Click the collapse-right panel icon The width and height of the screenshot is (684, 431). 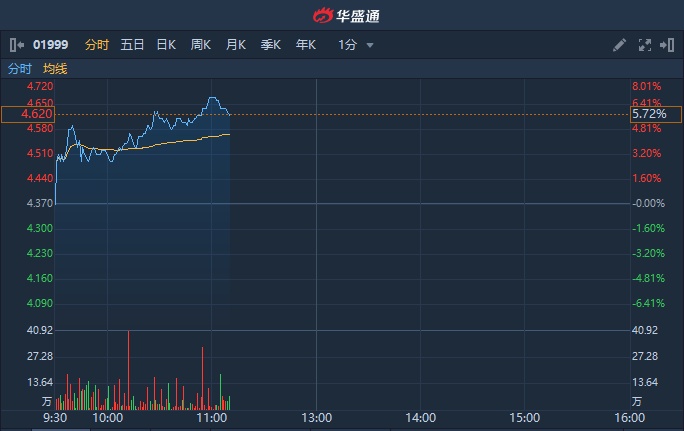pyautogui.click(x=667, y=45)
